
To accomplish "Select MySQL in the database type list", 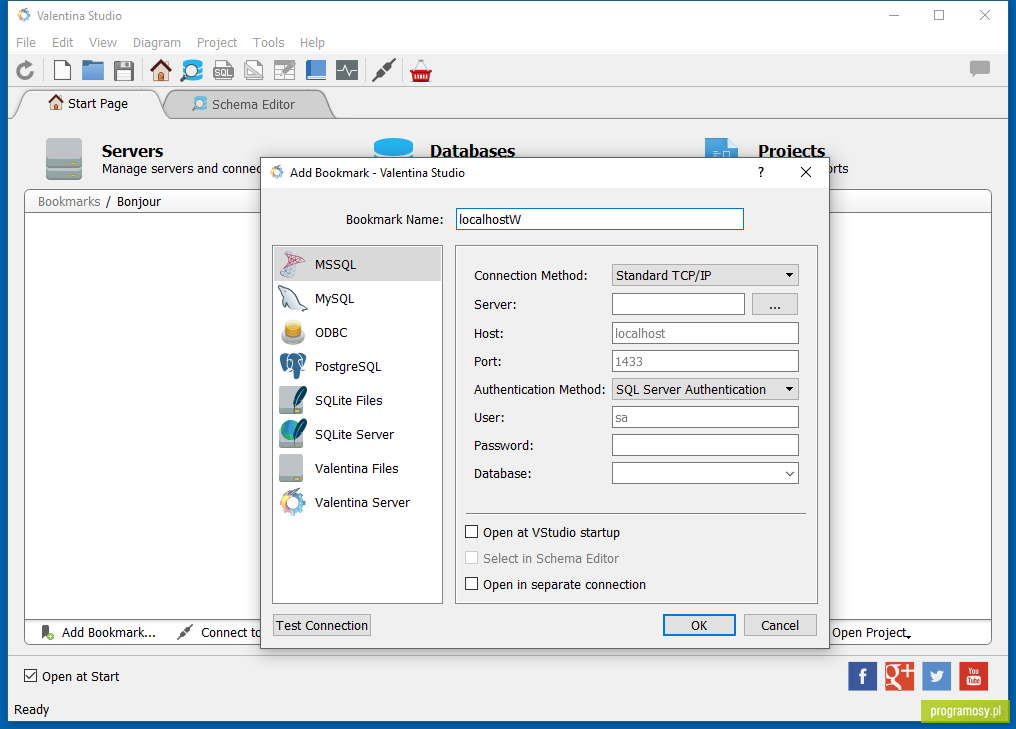I will click(x=358, y=299).
